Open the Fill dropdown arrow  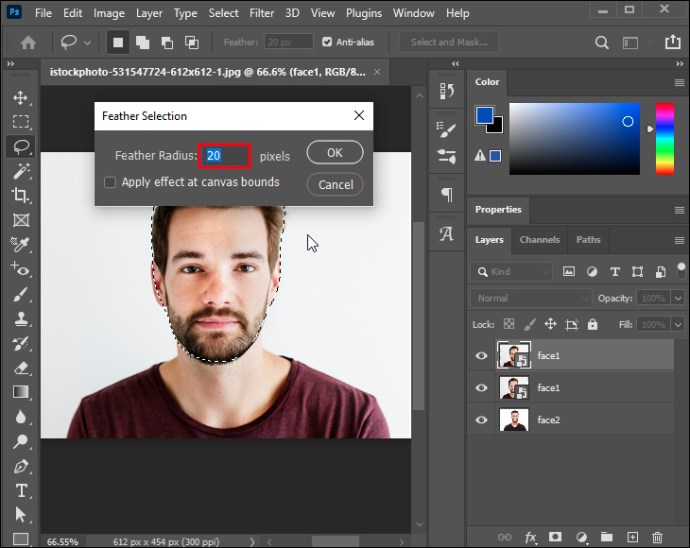tap(678, 325)
